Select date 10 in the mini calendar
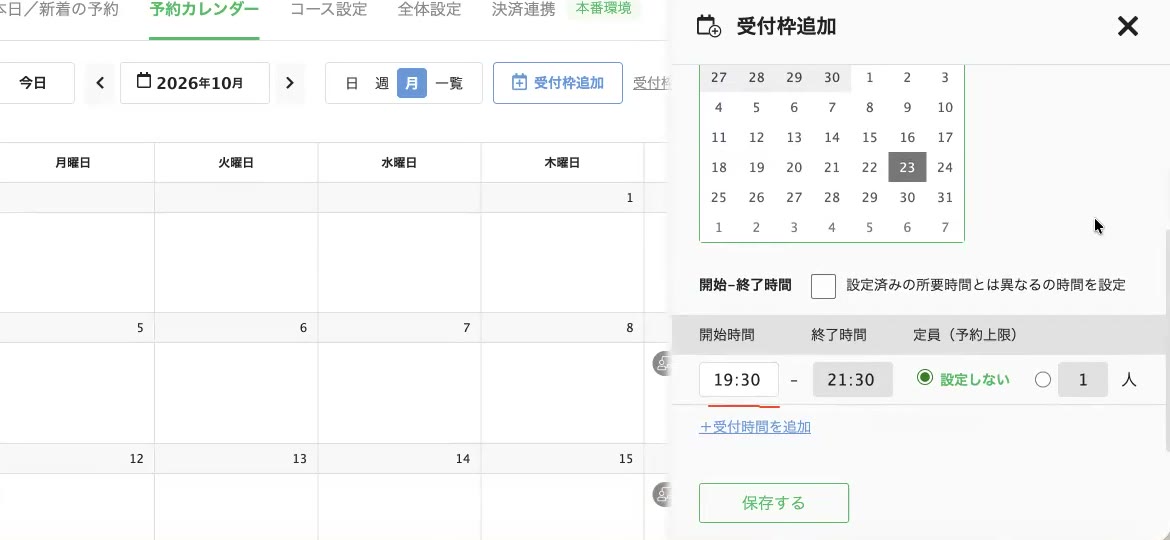The width and height of the screenshot is (1170, 540). 945,107
